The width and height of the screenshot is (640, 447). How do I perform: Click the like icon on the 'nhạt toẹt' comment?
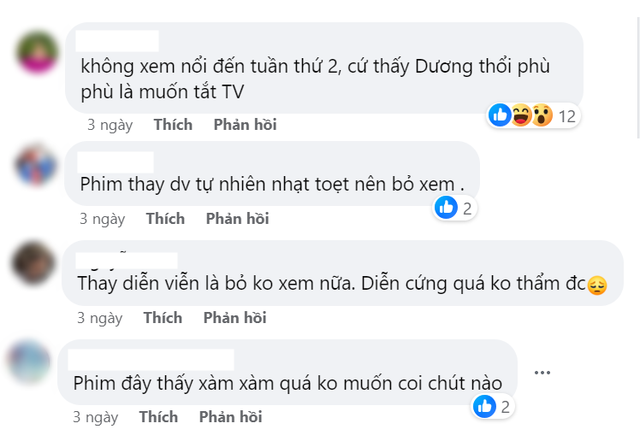(x=446, y=207)
